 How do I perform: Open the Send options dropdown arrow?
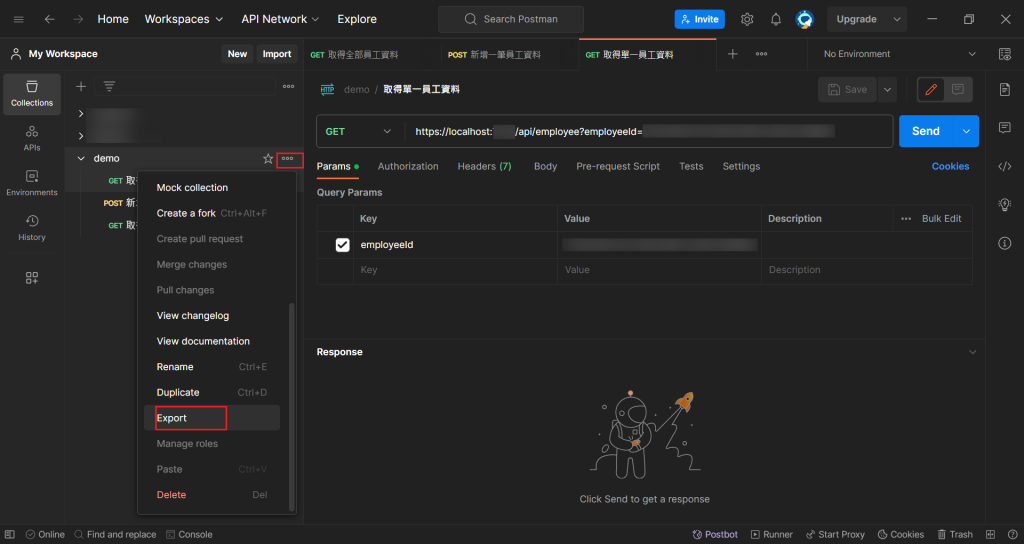click(967, 131)
